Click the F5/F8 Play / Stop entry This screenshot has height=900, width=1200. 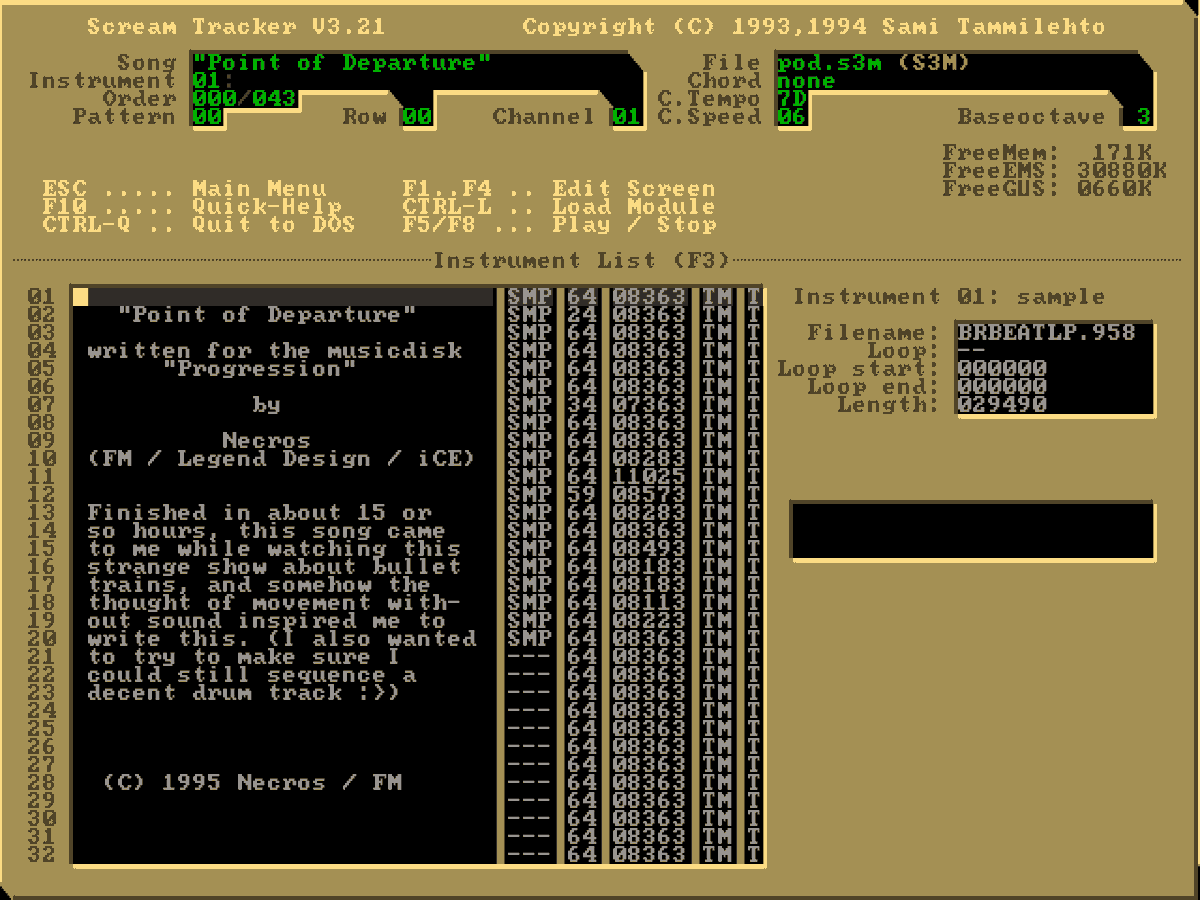coord(559,225)
